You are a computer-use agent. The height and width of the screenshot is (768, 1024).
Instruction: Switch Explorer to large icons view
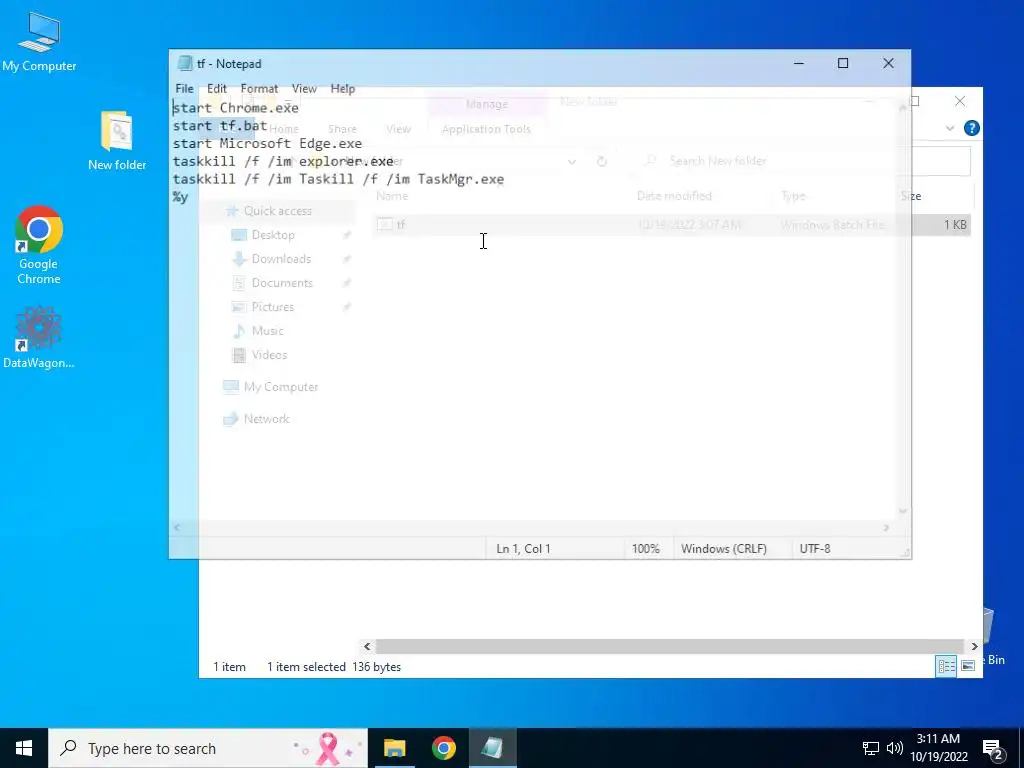[x=968, y=665]
